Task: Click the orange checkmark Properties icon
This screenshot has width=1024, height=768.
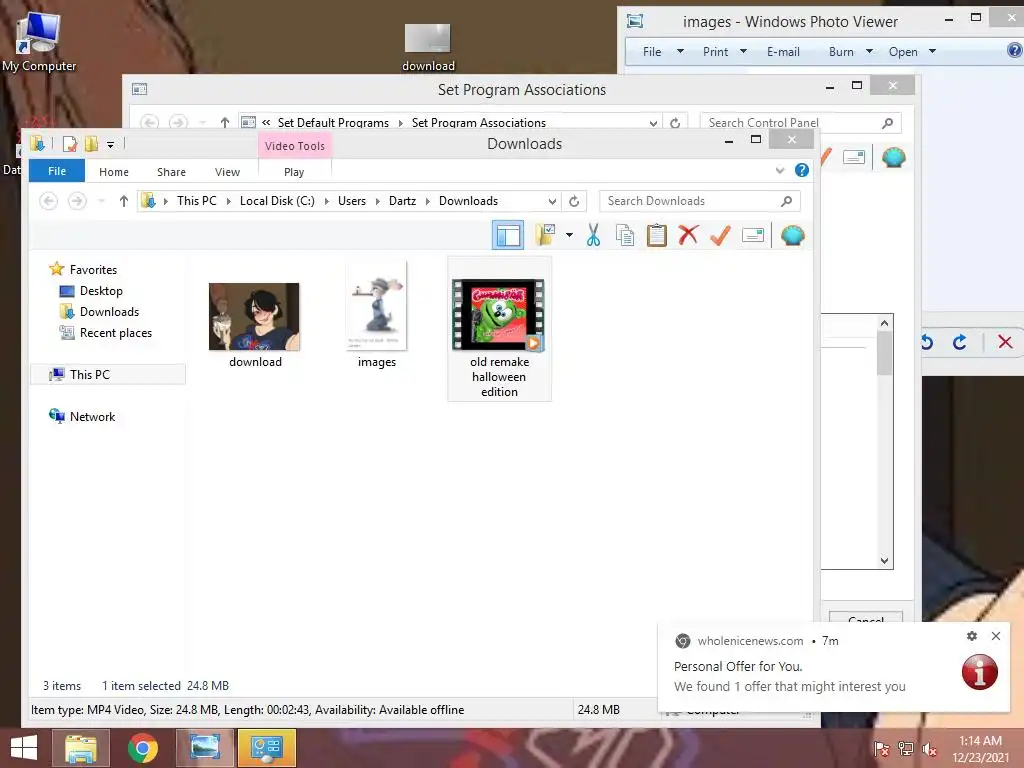Action: 720,234
